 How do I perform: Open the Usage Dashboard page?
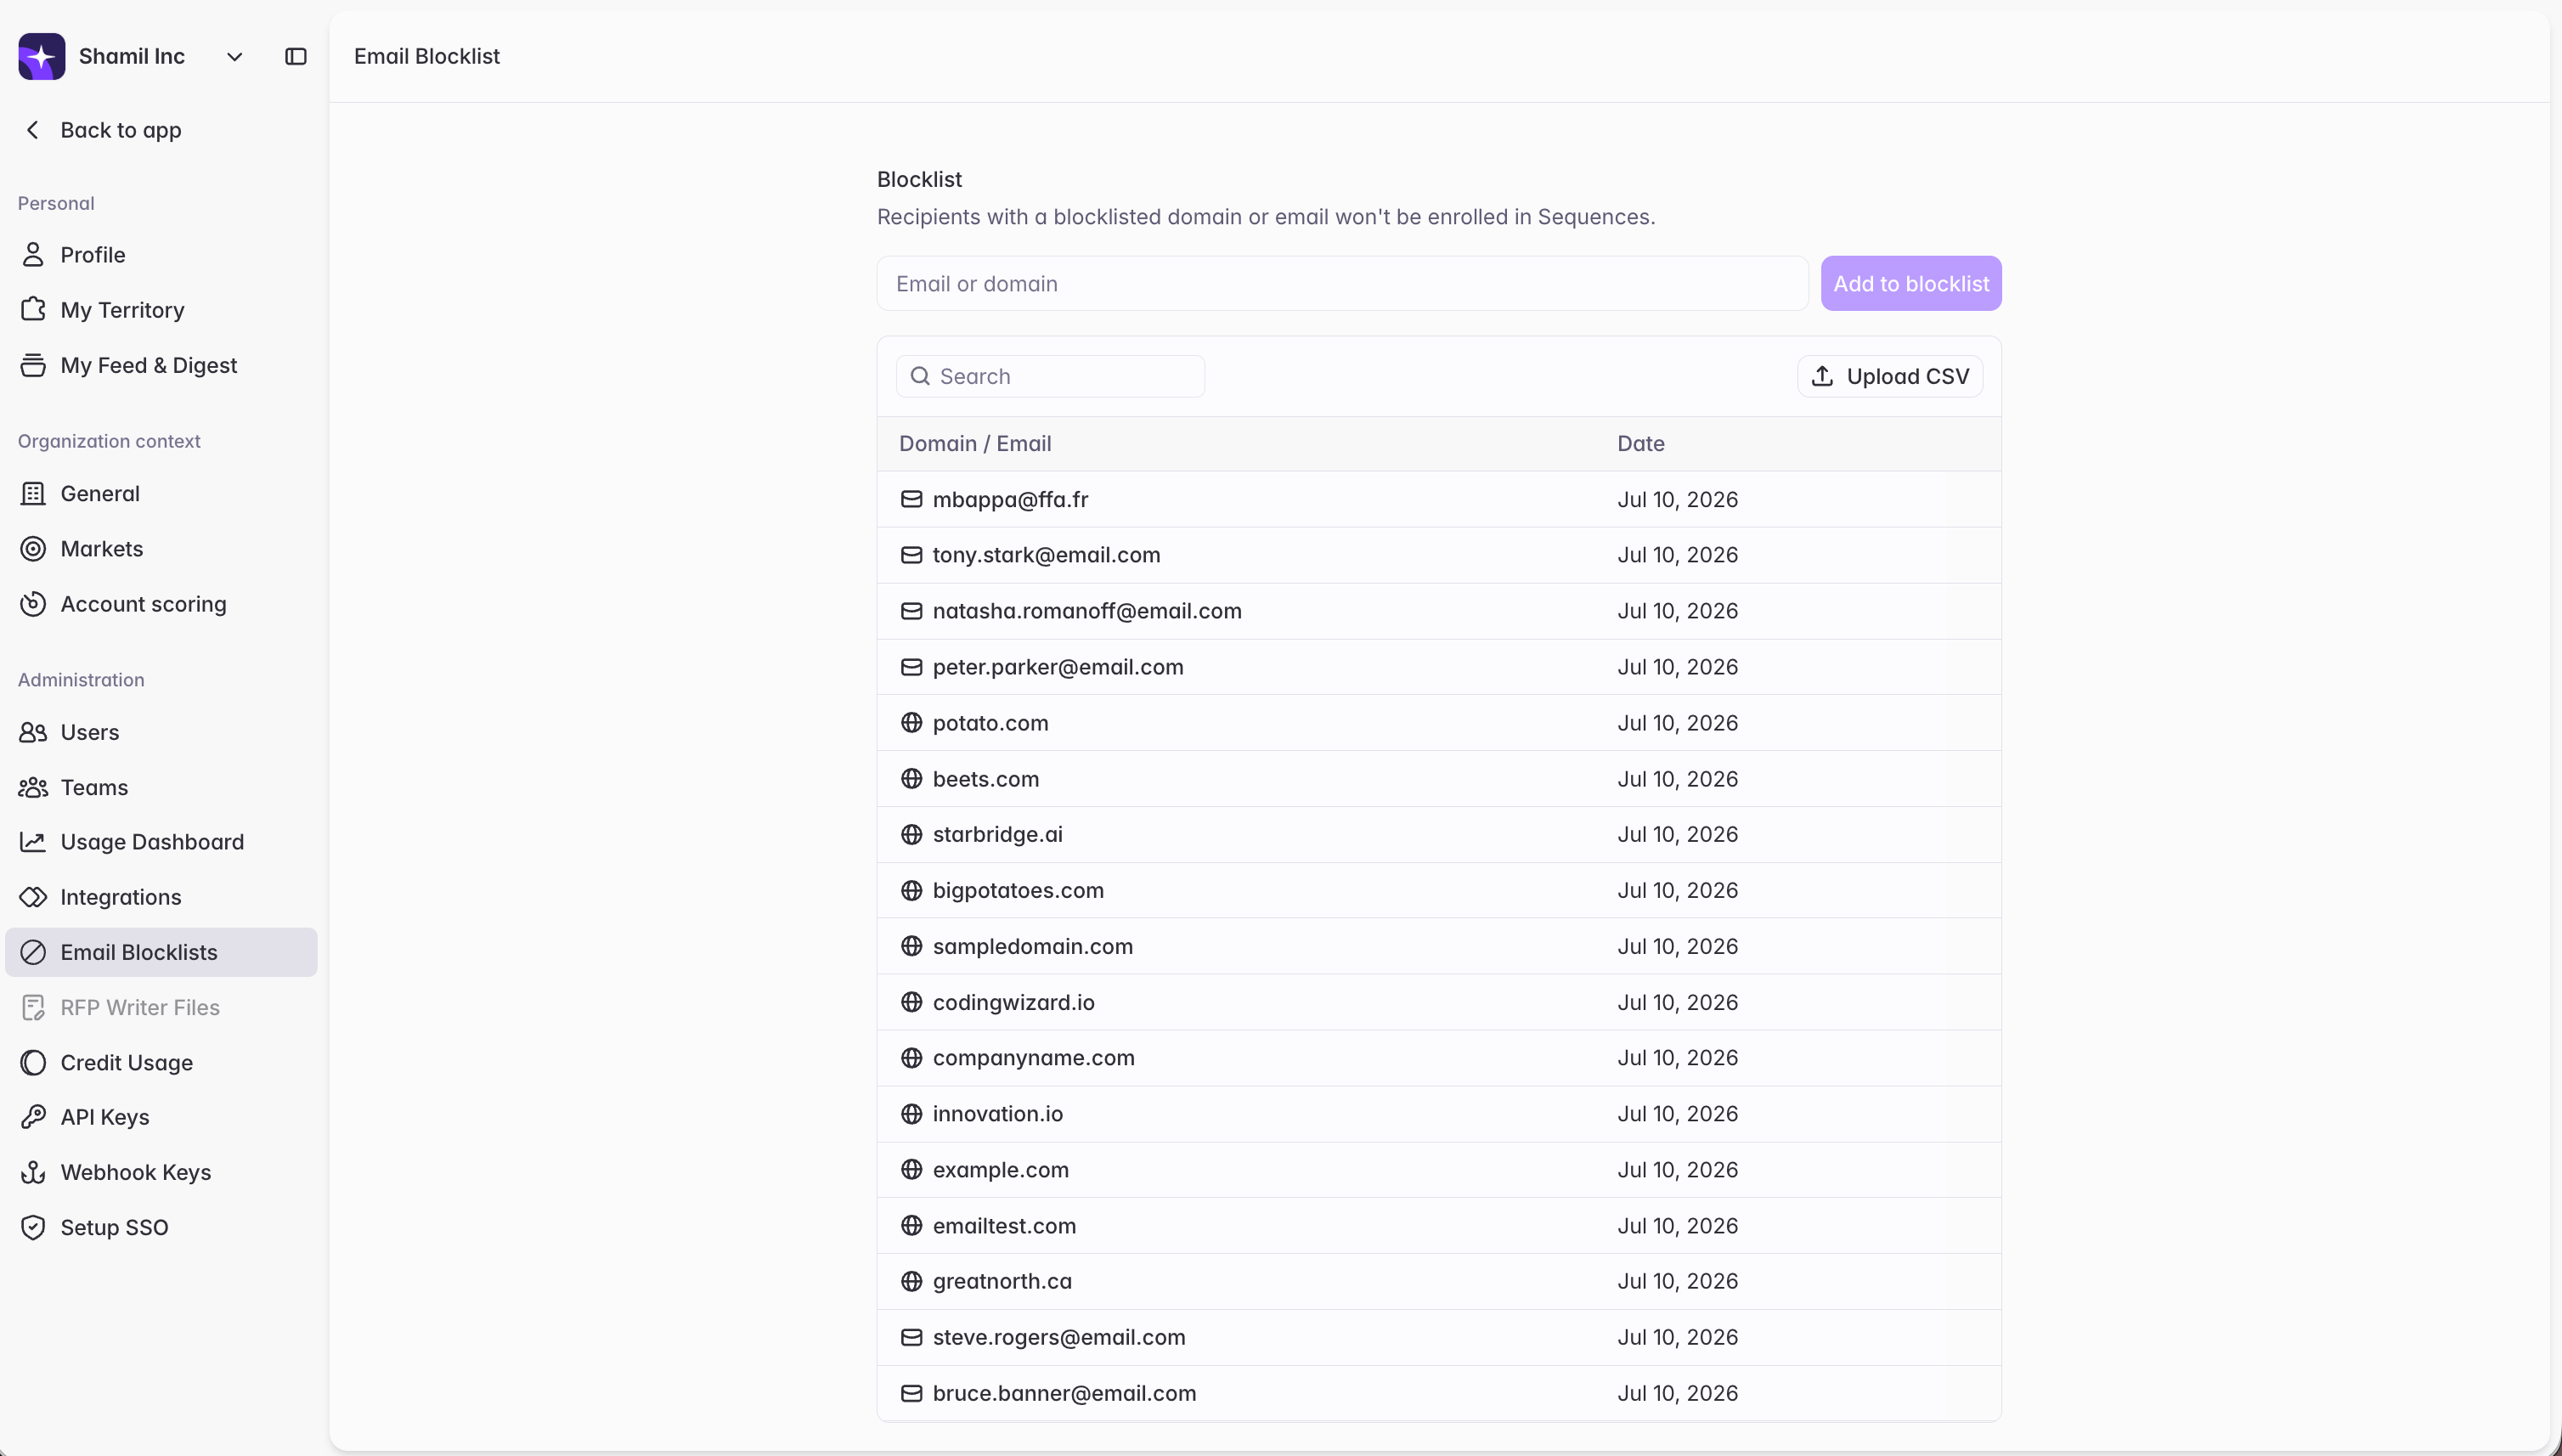coord(161,842)
